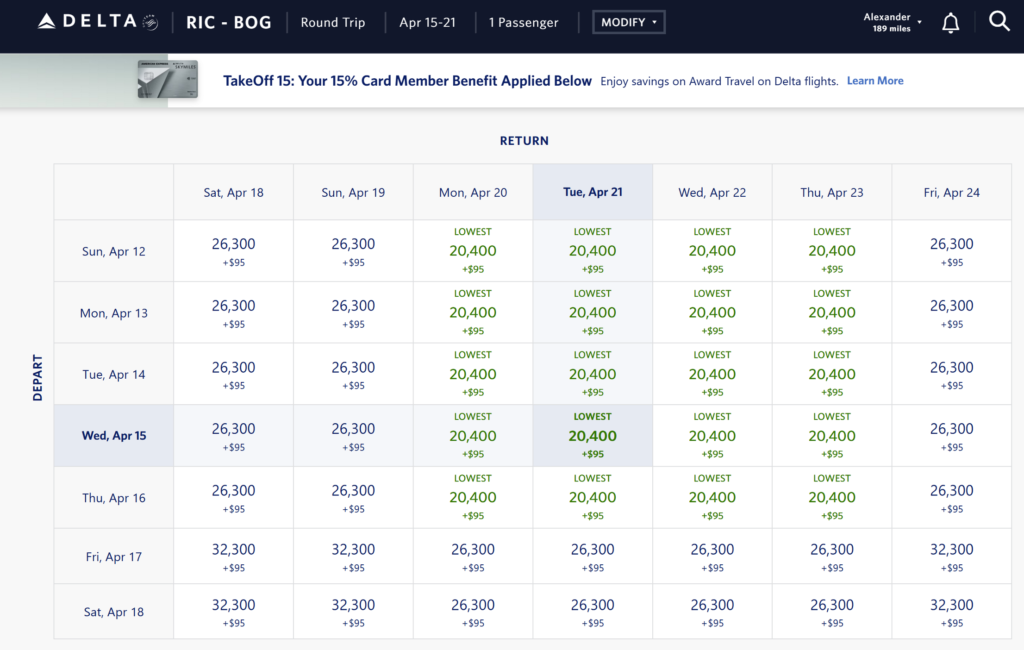Click 1 Passenger in the header

coord(523,22)
